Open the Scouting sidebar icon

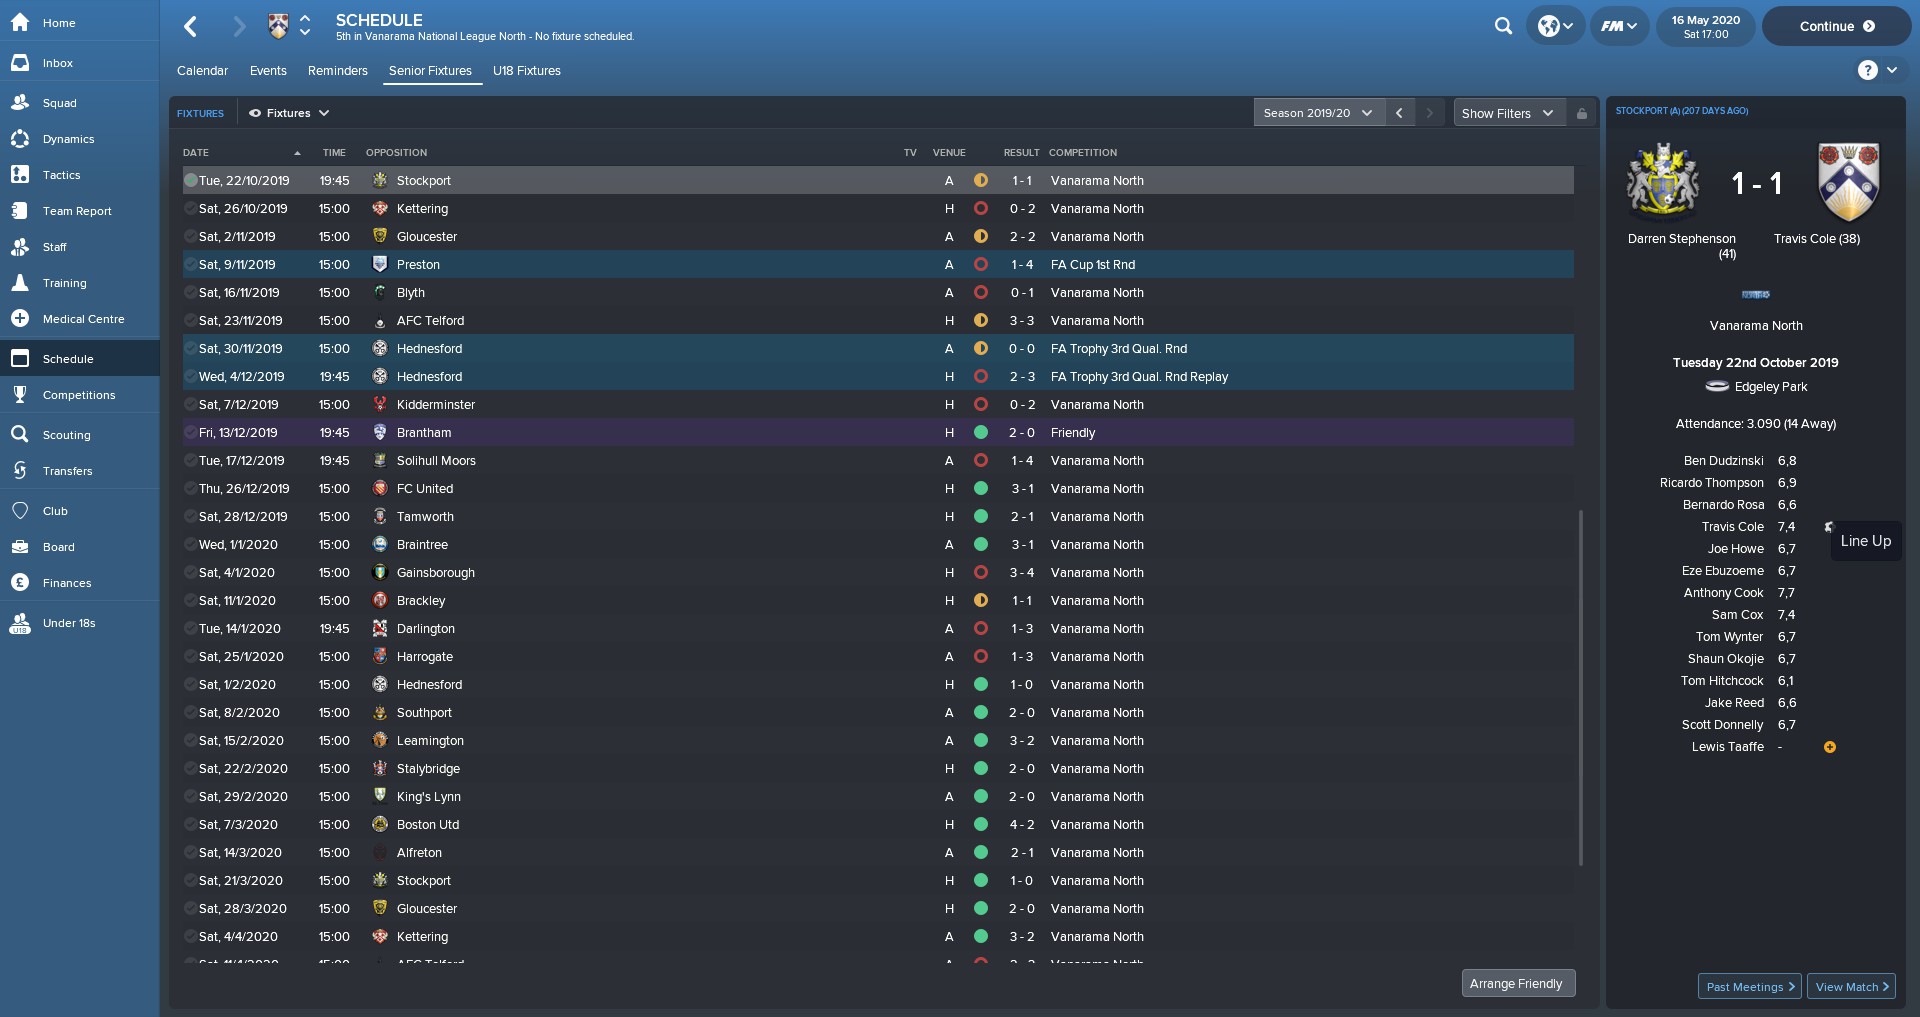tap(20, 435)
